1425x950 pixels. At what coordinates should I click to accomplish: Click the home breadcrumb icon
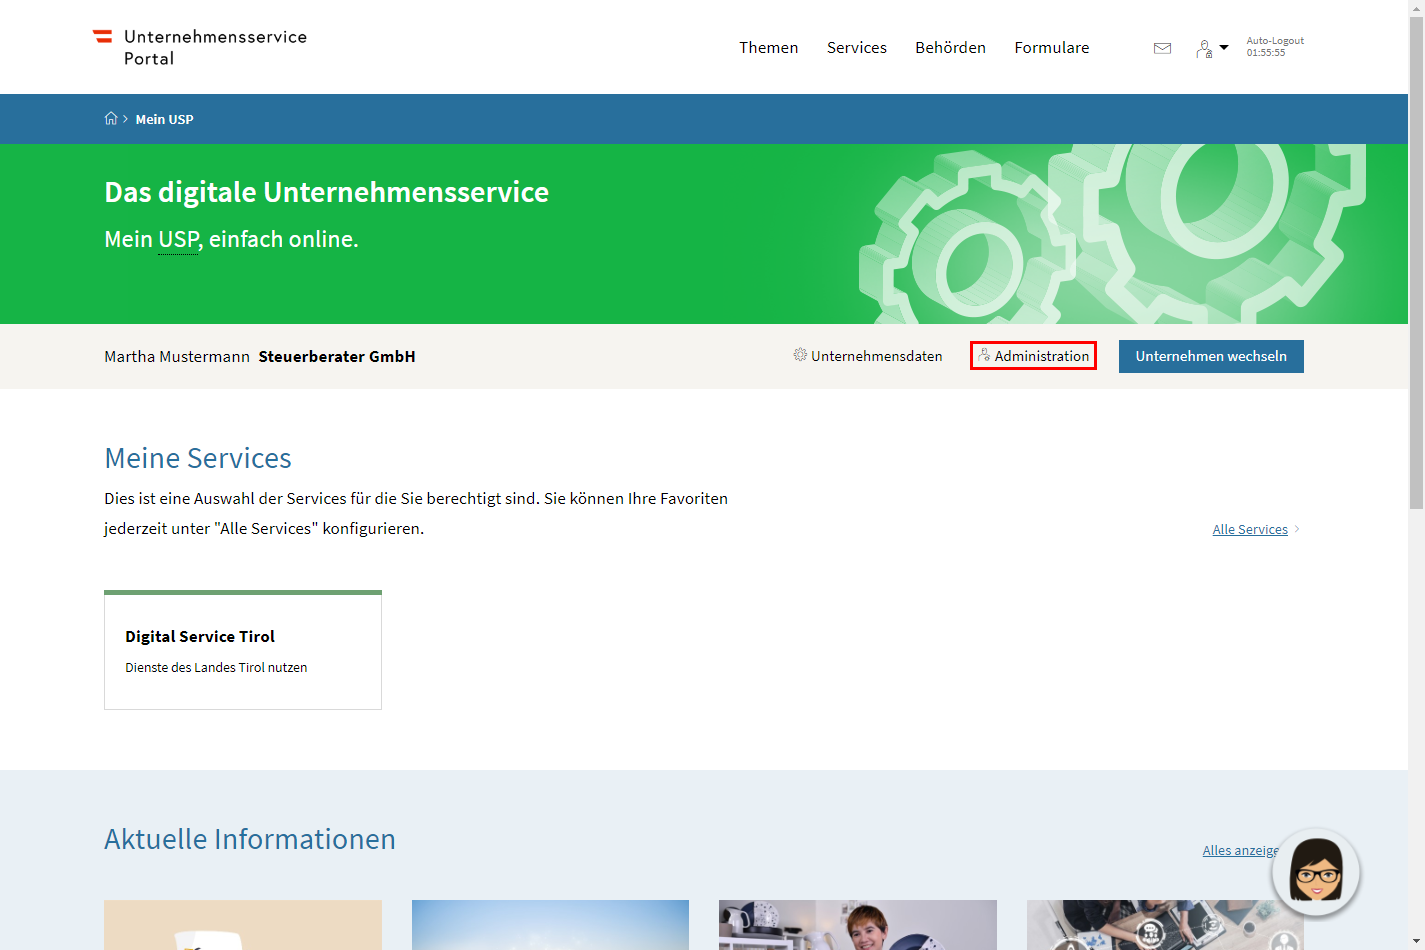point(111,119)
